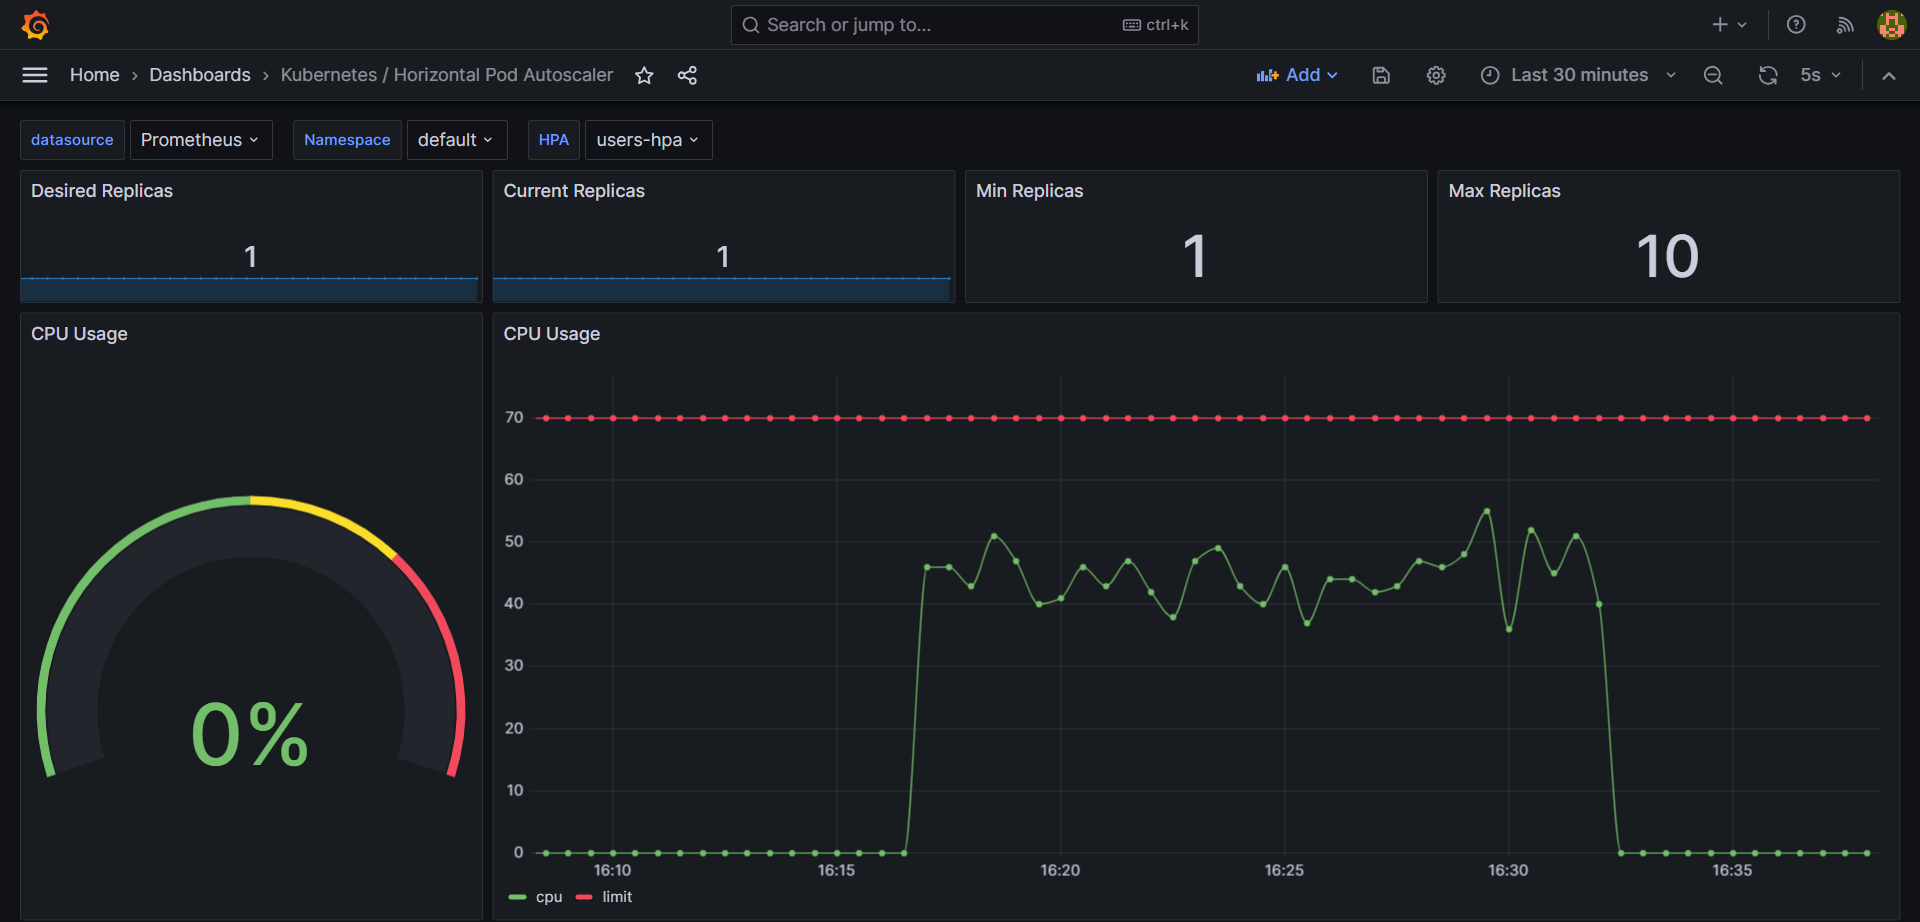Click the 70 value on the y-axis
The width and height of the screenshot is (1920, 922).
514,417
